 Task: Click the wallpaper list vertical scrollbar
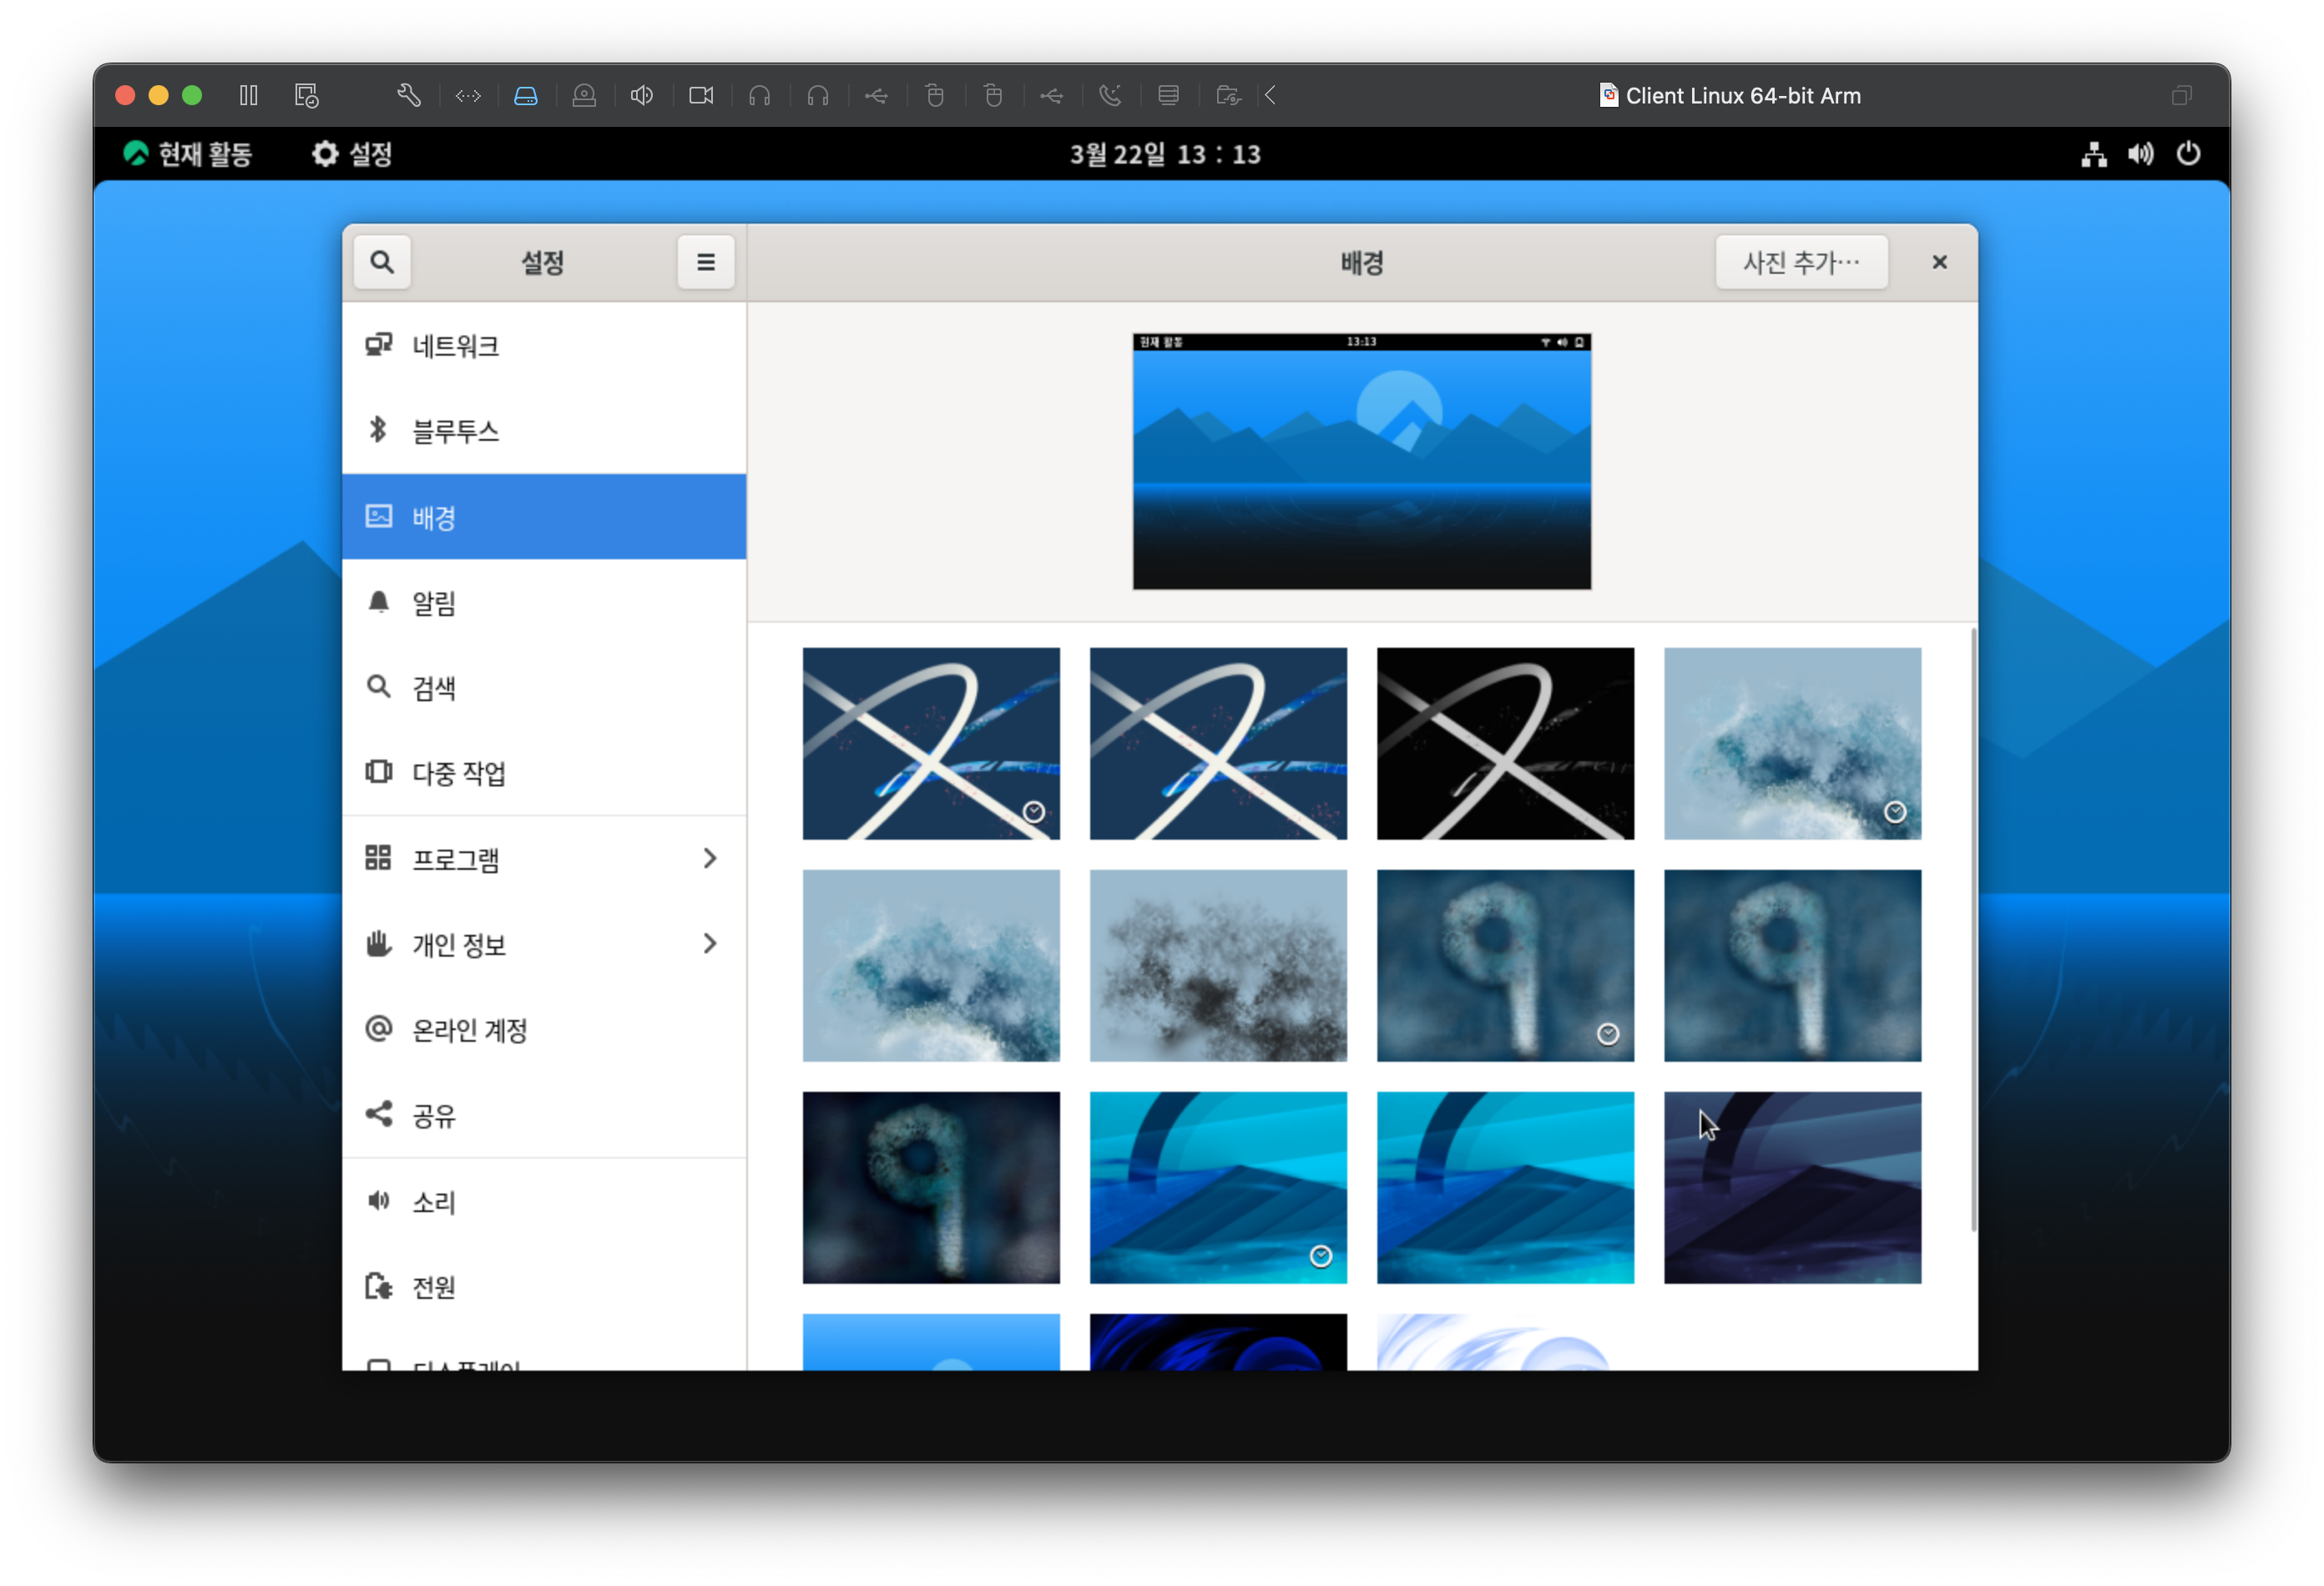click(1973, 930)
